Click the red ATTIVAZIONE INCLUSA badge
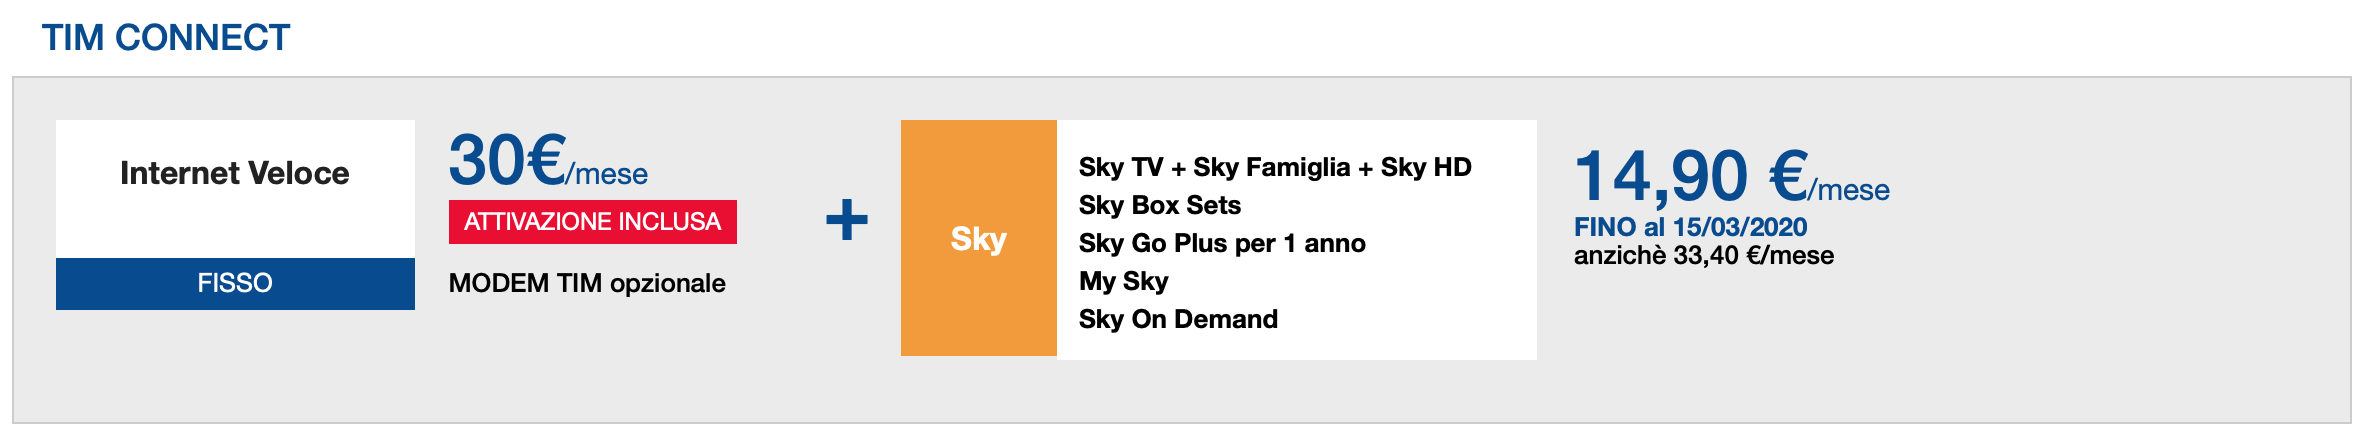 click(592, 221)
